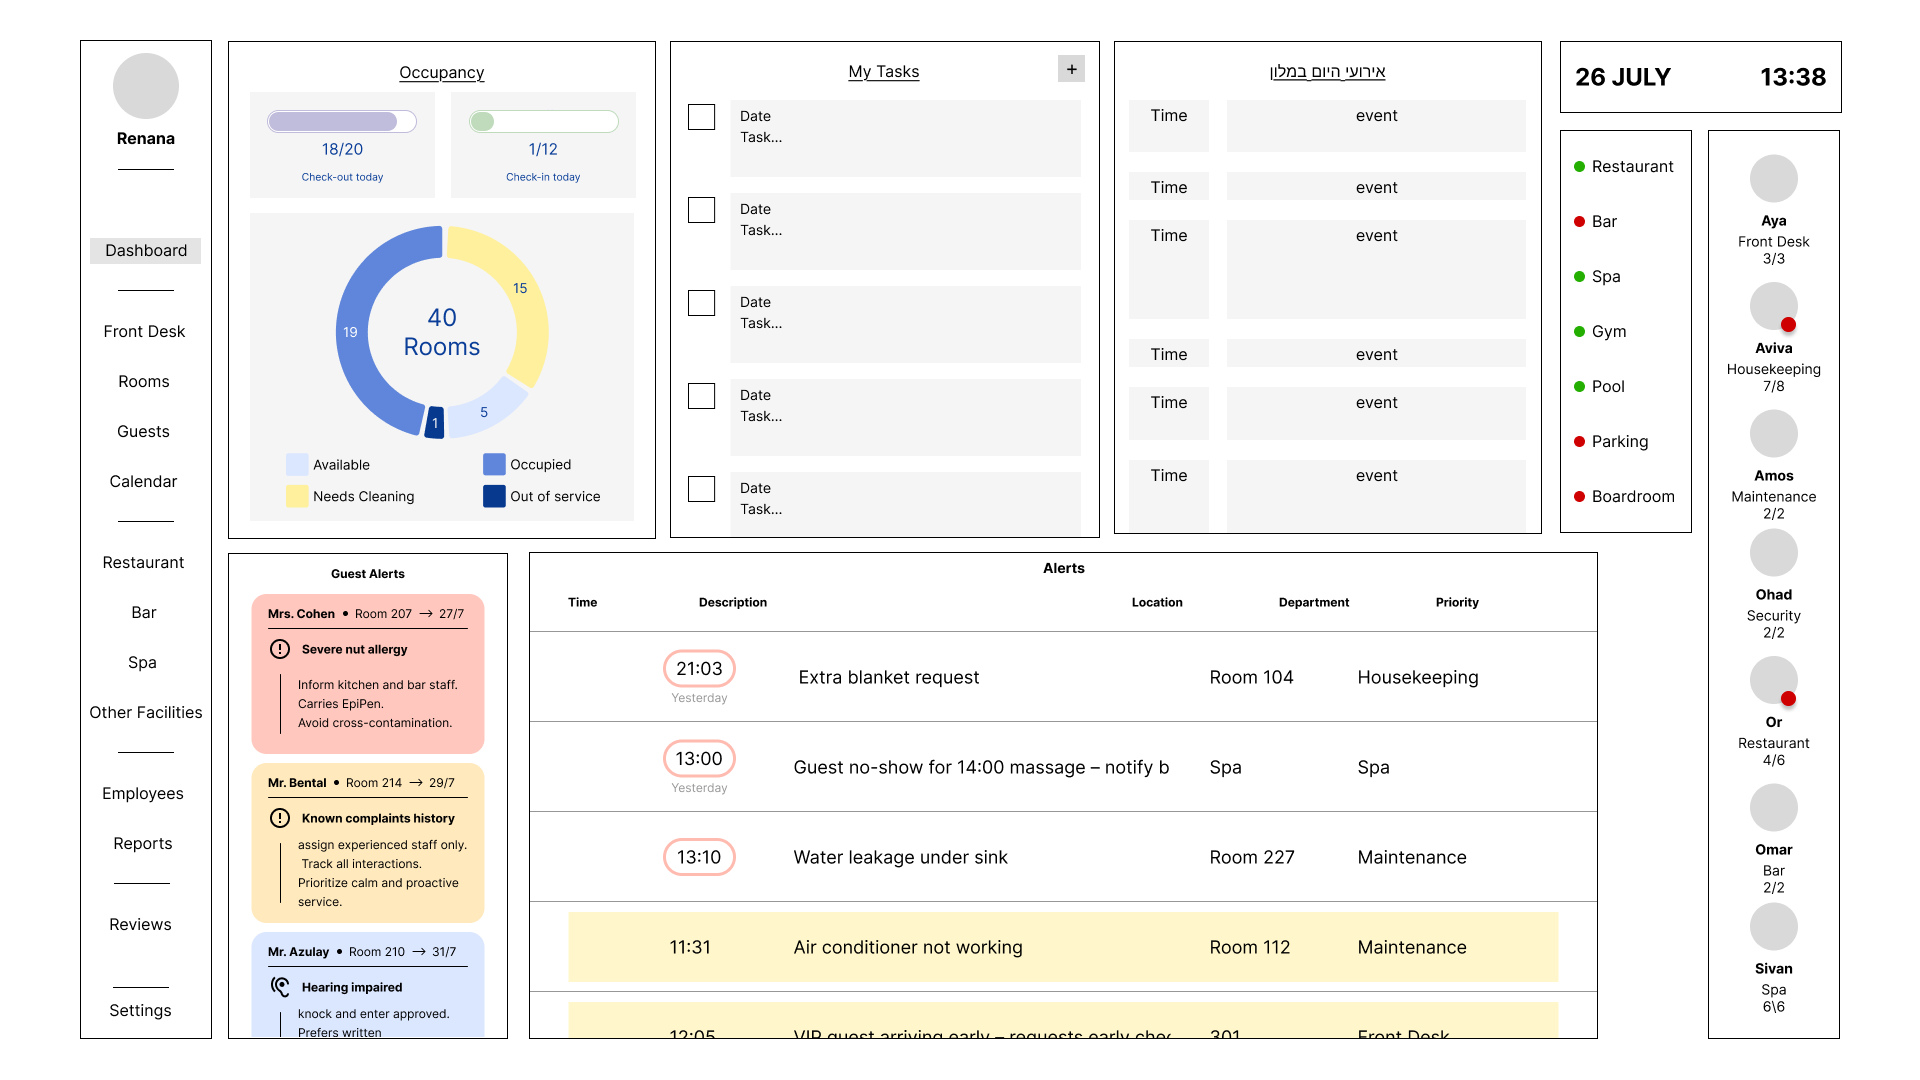Go to Employees in the sidebar
Screen dimensions: 1920x1080
(143, 793)
